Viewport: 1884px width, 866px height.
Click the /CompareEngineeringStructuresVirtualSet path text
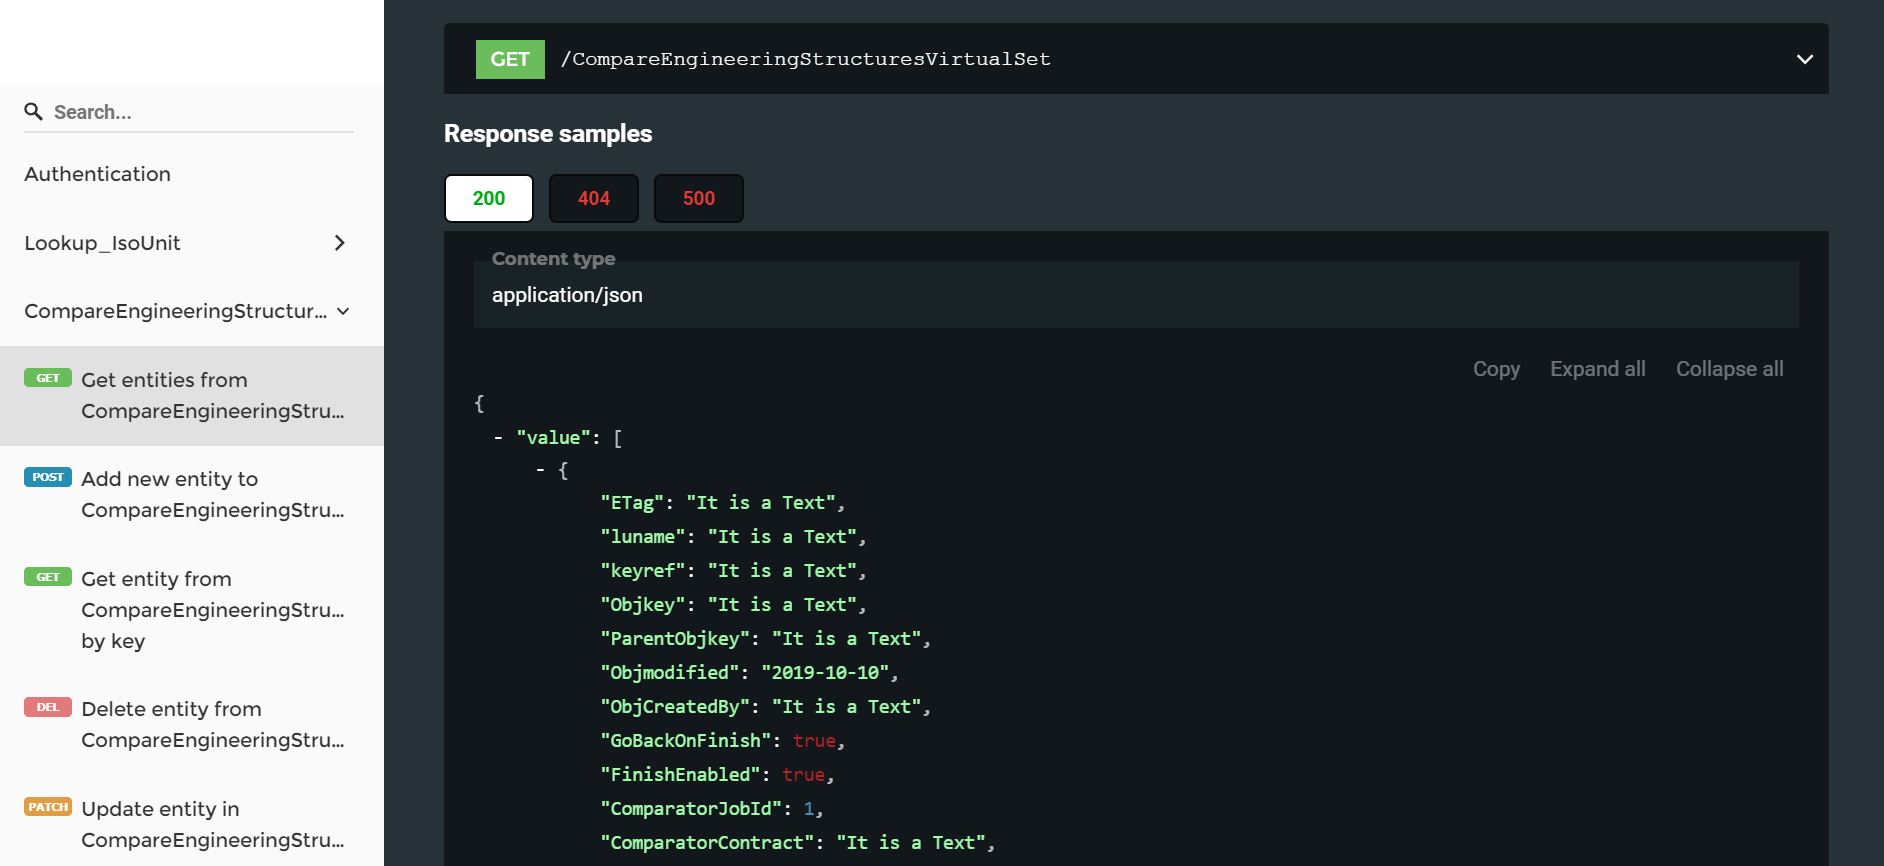(806, 59)
